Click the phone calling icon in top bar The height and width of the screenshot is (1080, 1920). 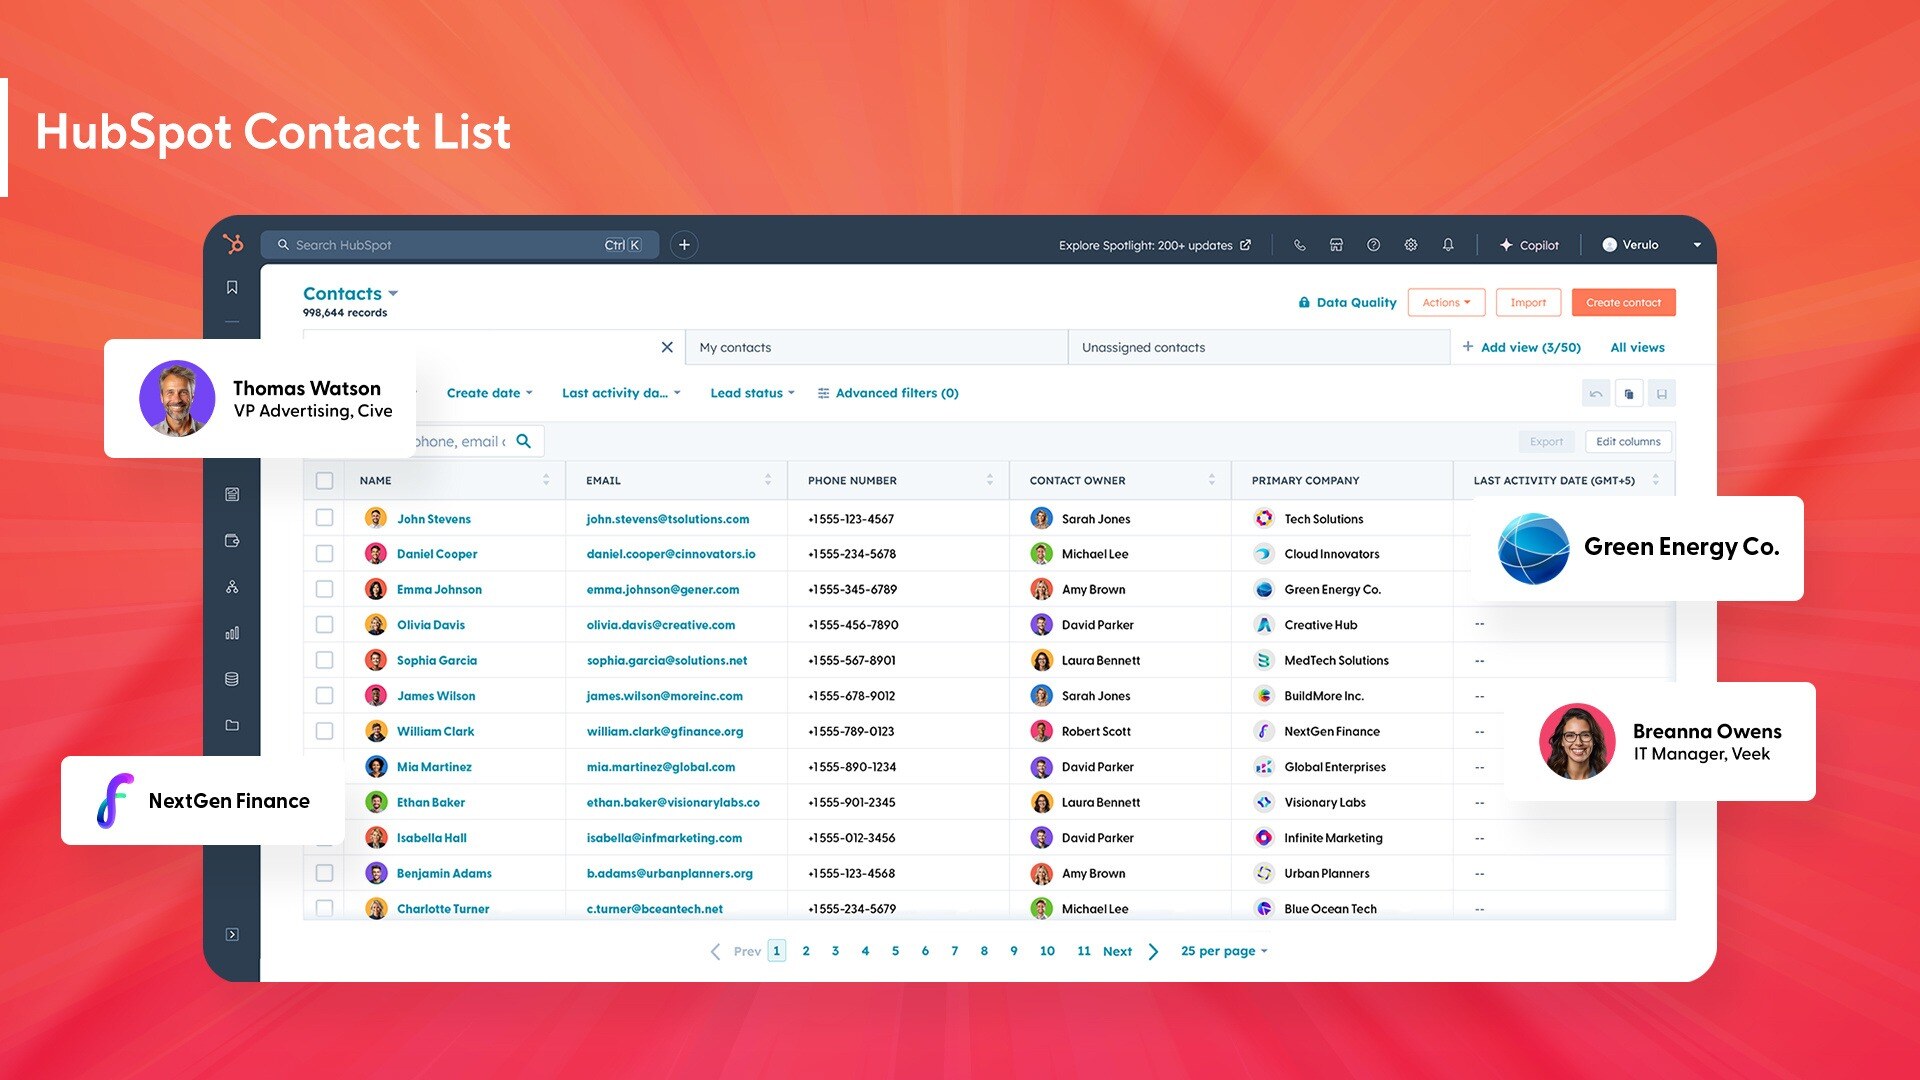[x=1299, y=245]
